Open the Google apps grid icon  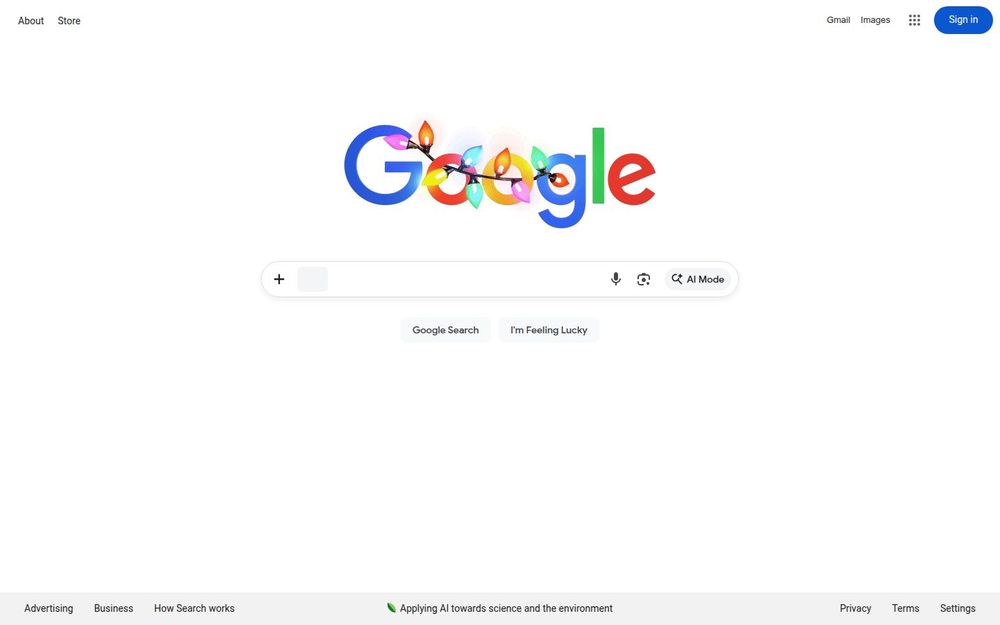coord(914,20)
